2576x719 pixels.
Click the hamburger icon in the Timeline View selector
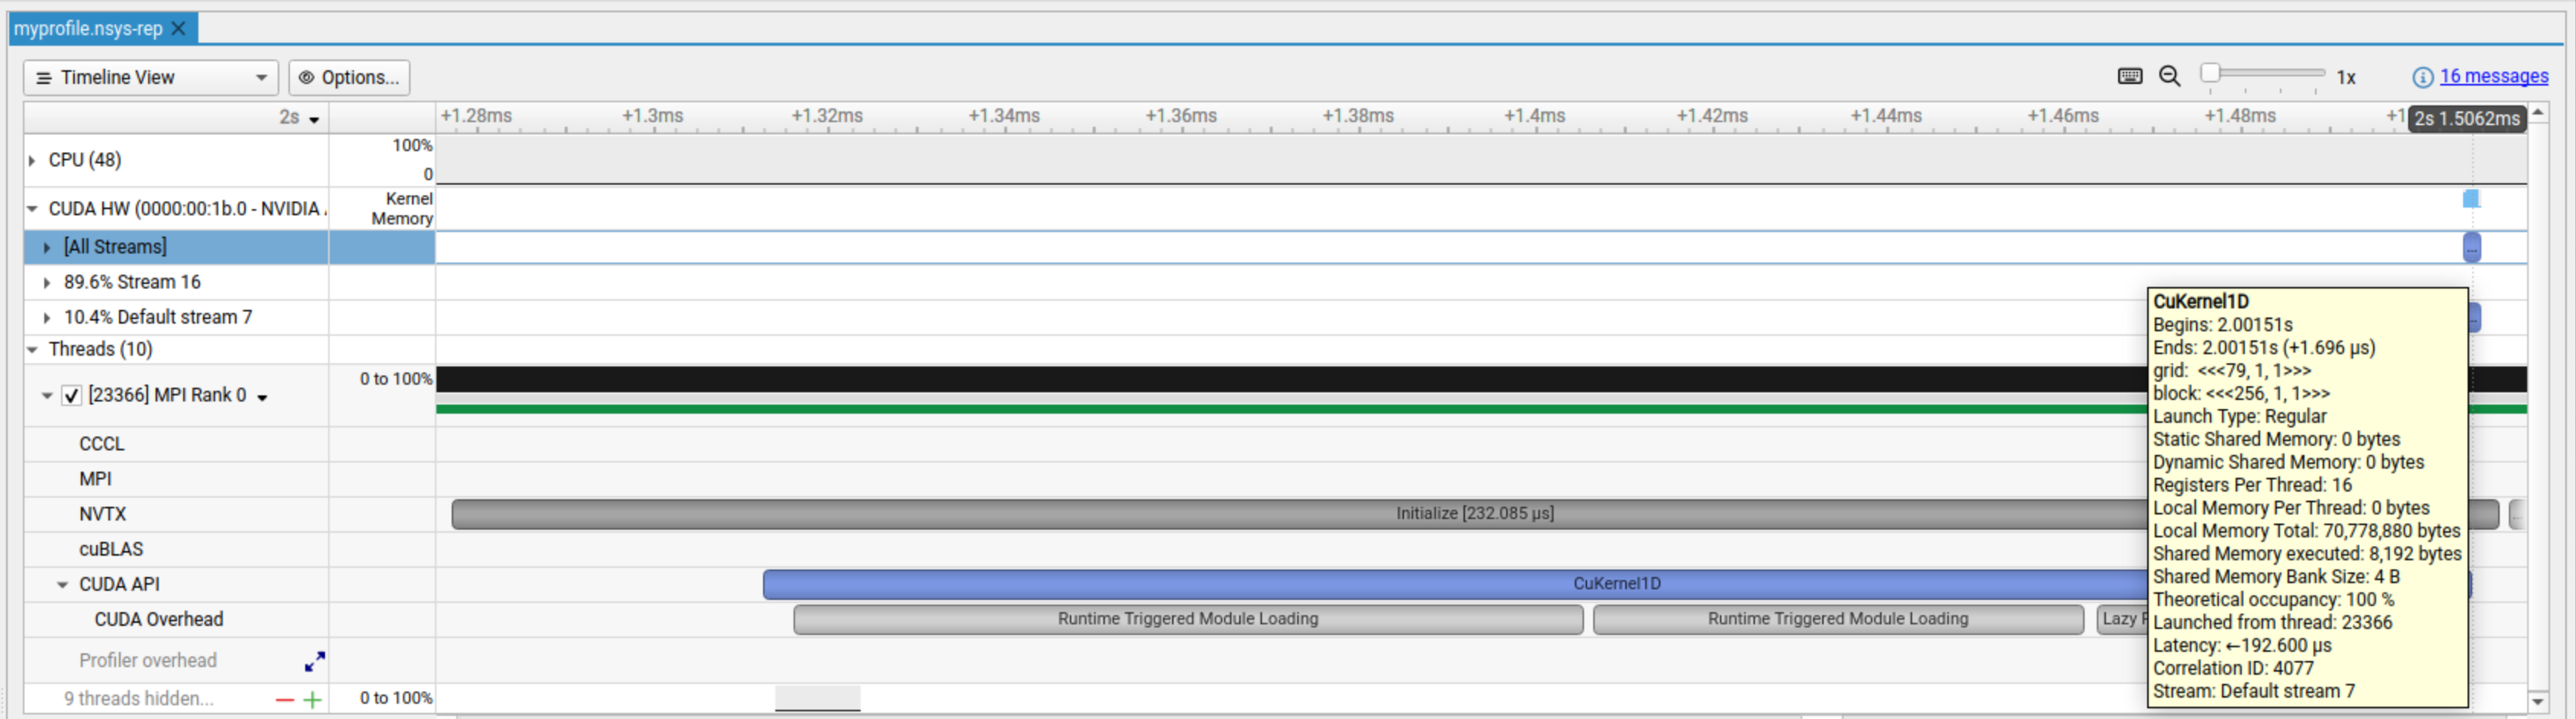click(44, 77)
